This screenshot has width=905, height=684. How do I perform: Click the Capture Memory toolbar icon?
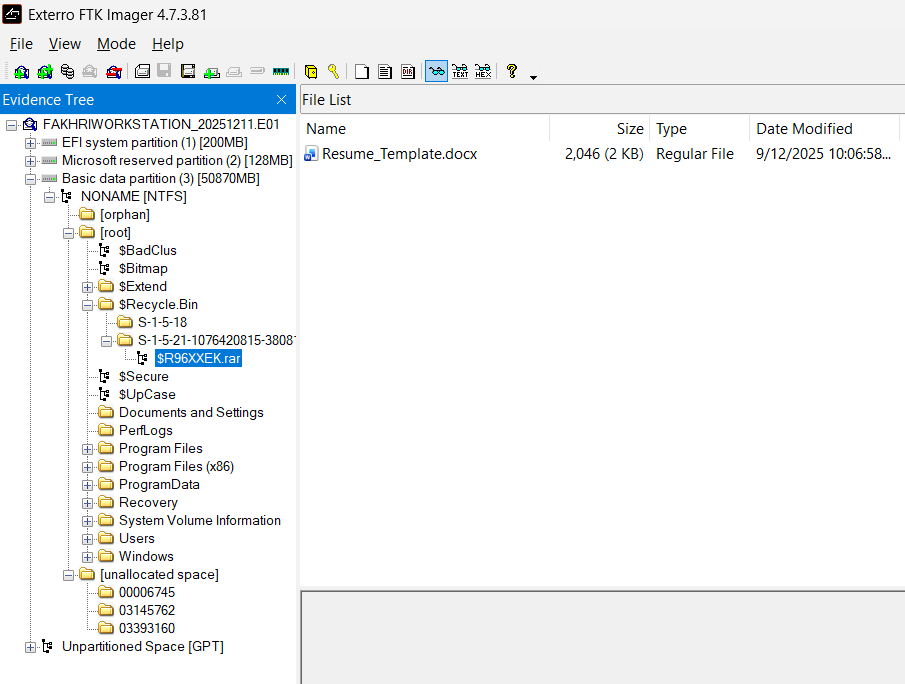coord(281,72)
